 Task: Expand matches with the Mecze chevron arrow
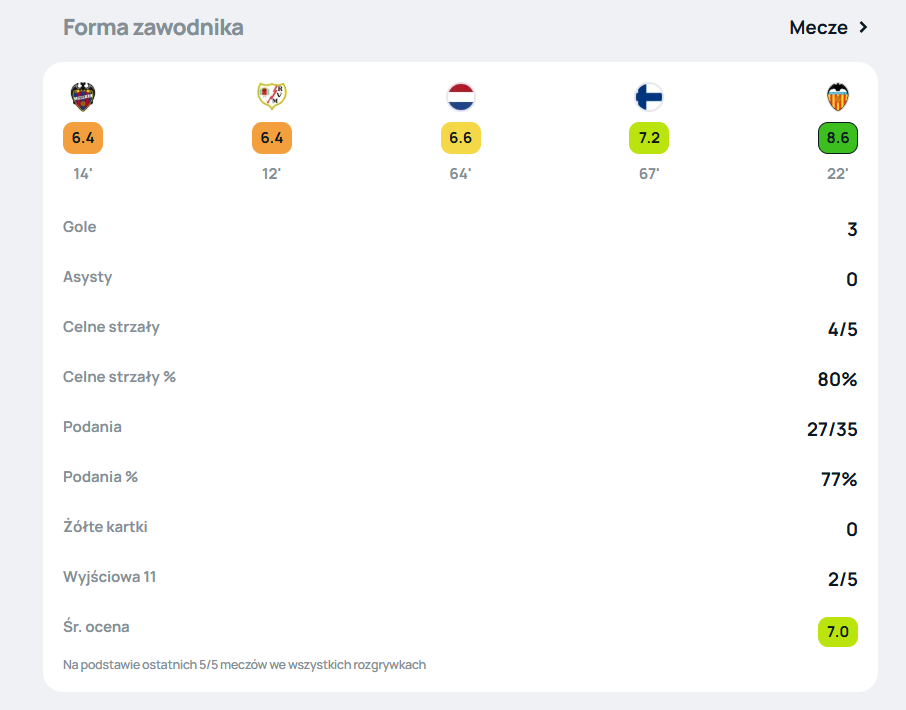pos(863,27)
